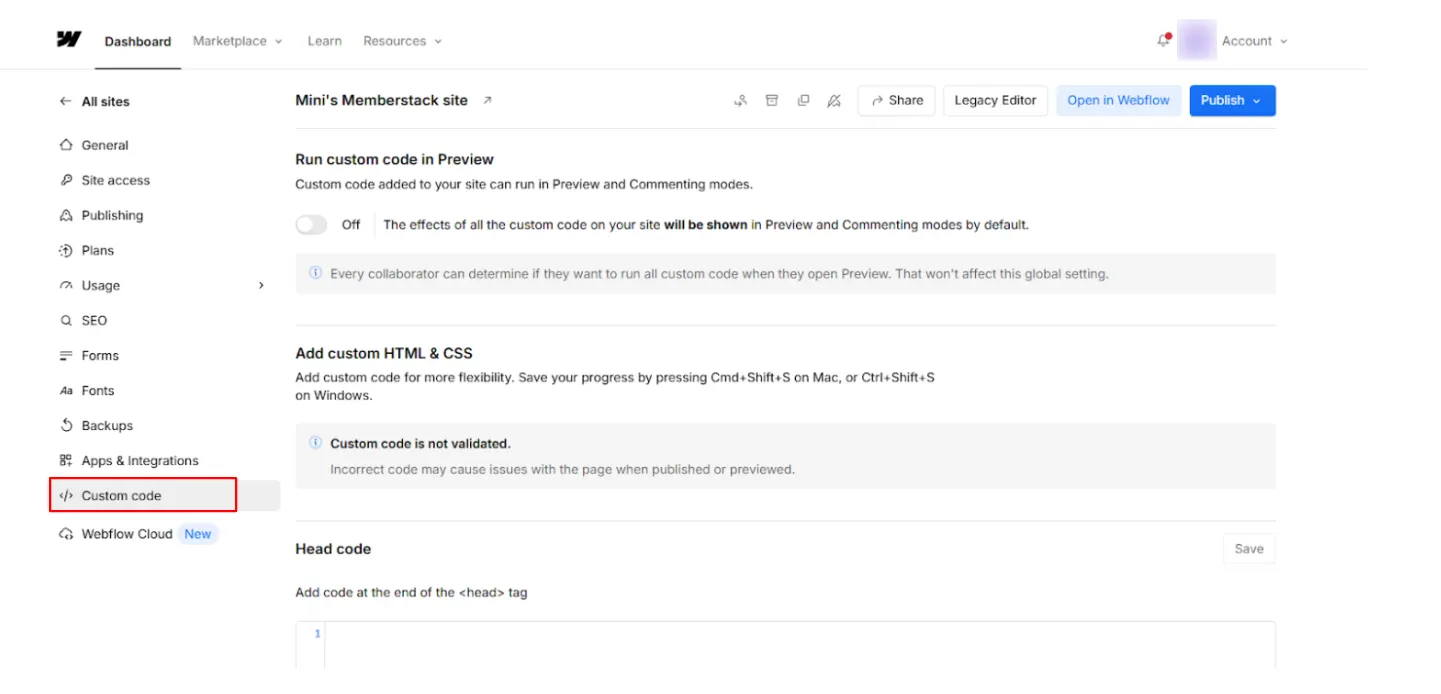Click the transfer site icon
1441x694 pixels.
coord(740,100)
